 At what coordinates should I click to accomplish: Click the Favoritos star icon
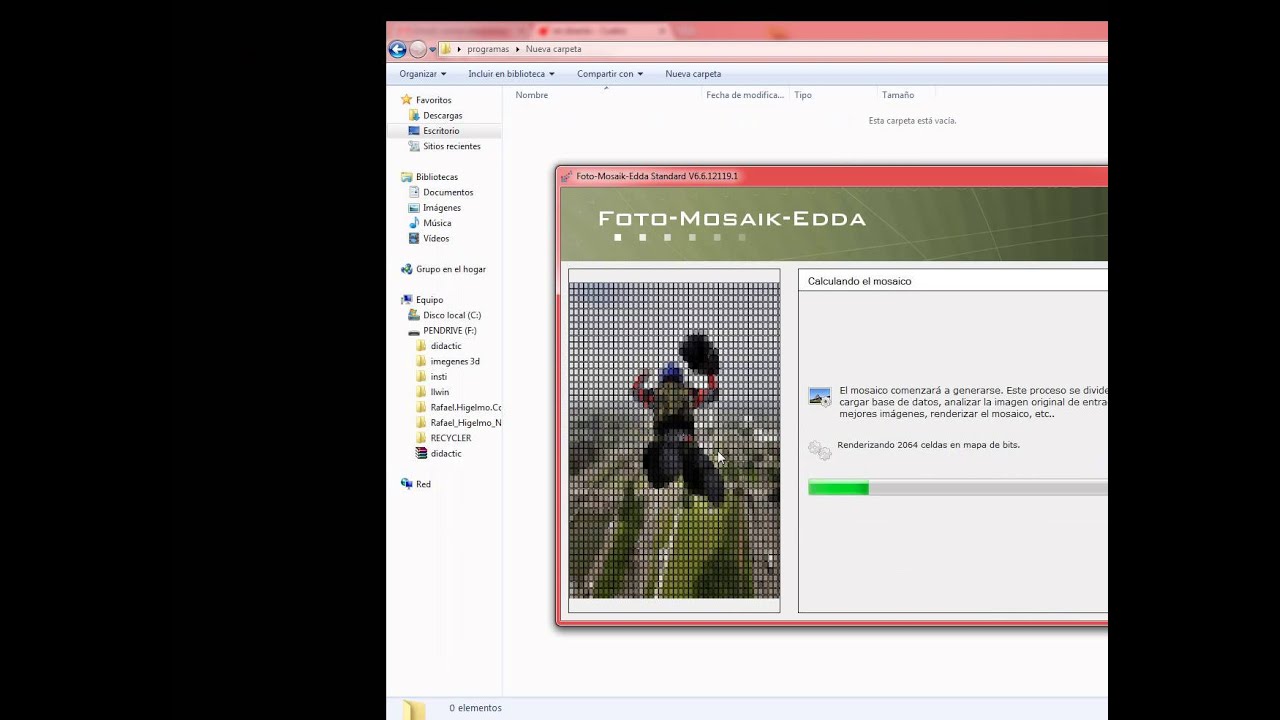406,100
